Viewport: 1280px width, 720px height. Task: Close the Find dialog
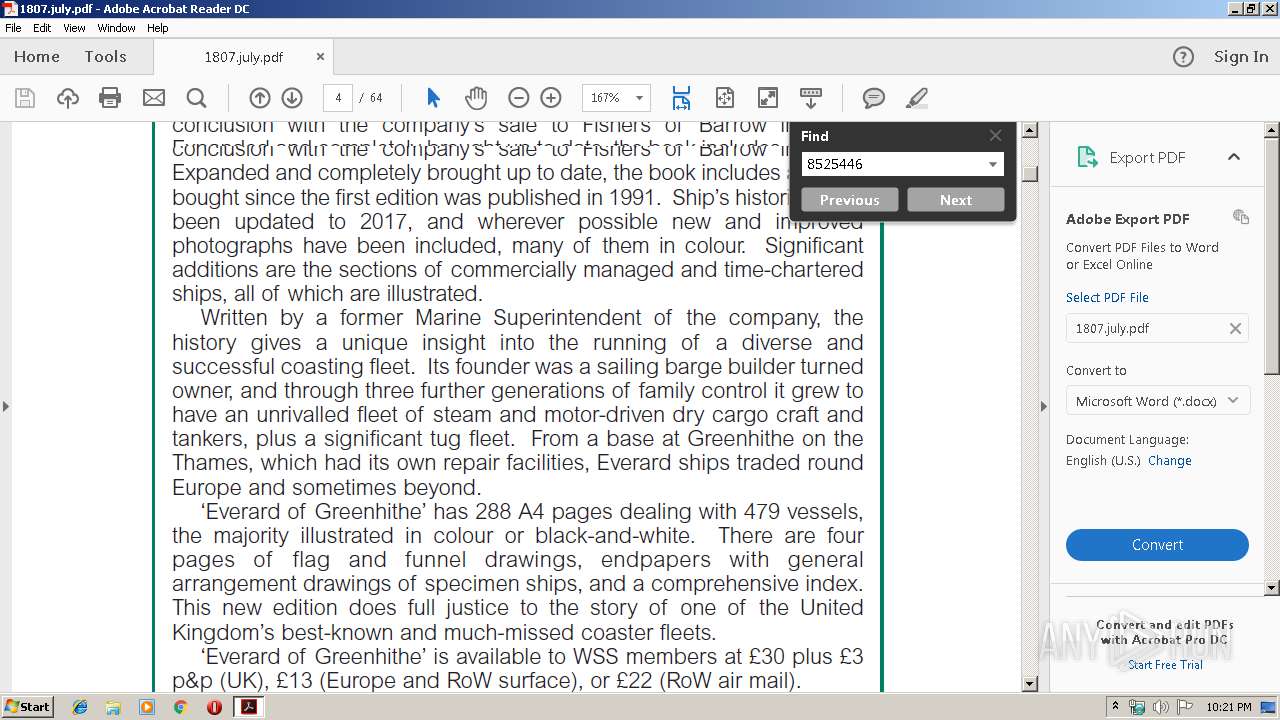coord(995,135)
